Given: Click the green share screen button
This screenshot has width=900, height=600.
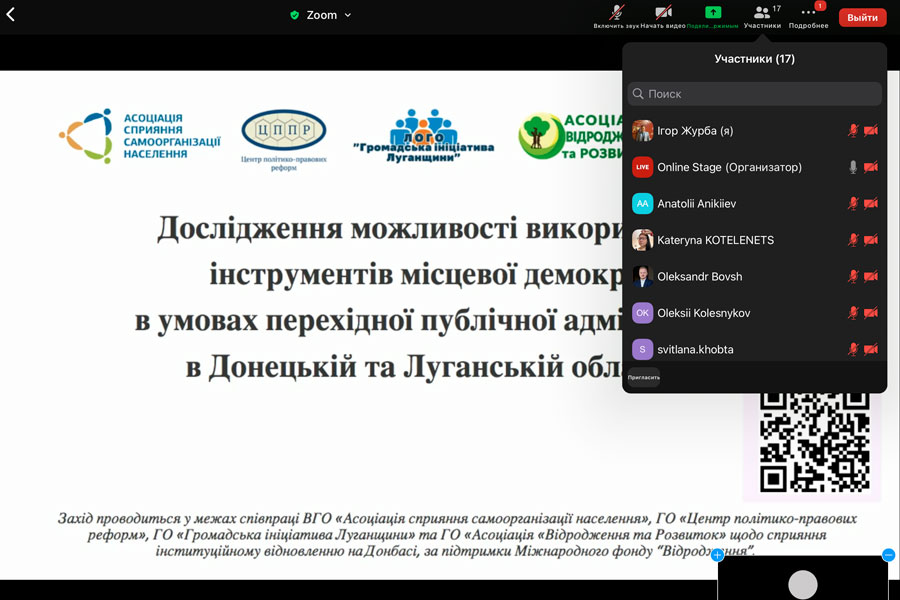Looking at the screenshot, I should [713, 16].
